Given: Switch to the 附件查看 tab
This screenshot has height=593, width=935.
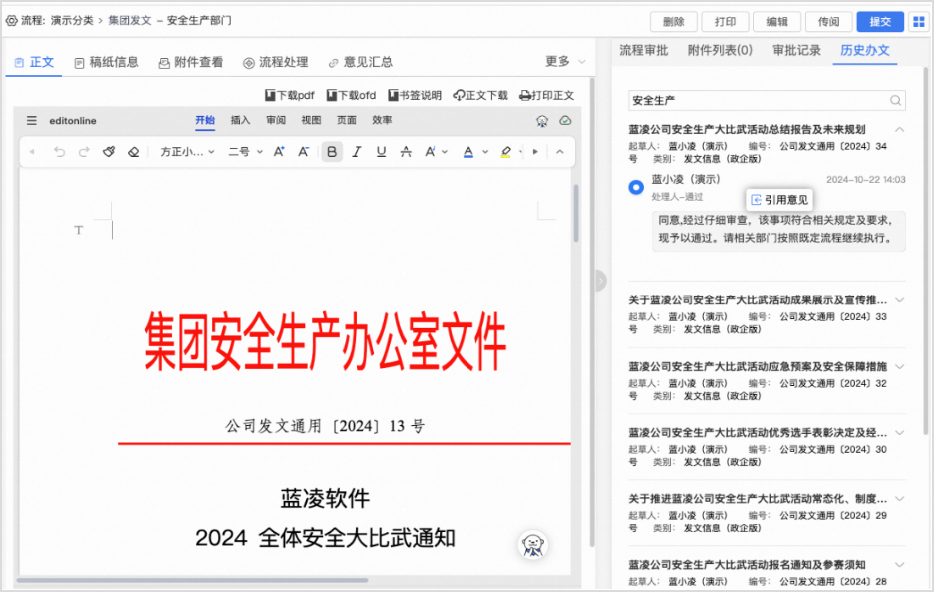Looking at the screenshot, I should pos(191,62).
